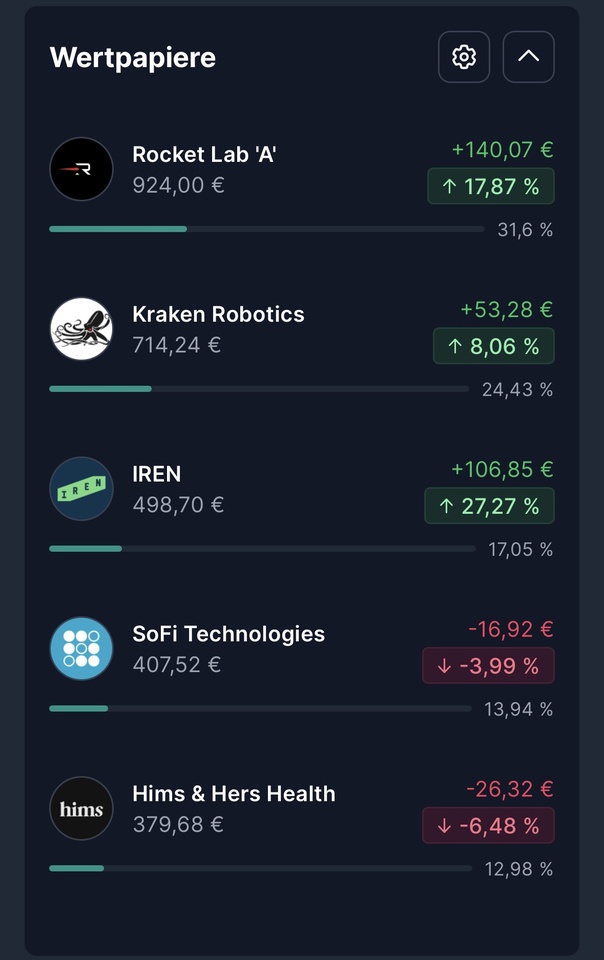
Task: Select the IREN stock name
Action: pyautogui.click(x=157, y=475)
